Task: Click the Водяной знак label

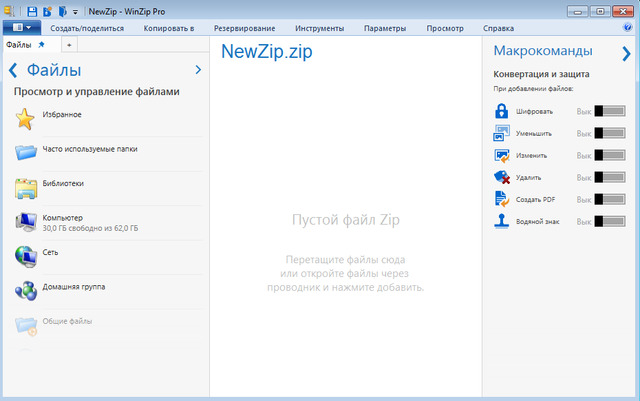Action: click(538, 222)
